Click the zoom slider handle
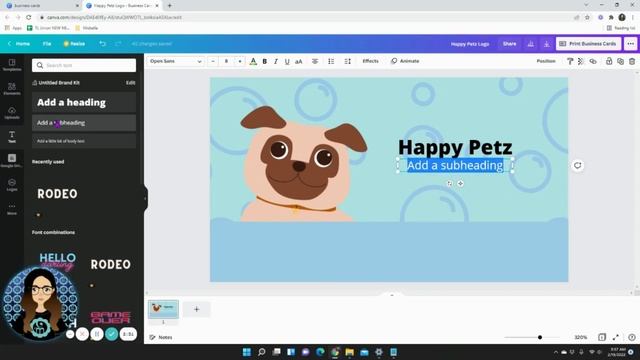Image resolution: width=640 pixels, height=360 pixels. tap(540, 337)
